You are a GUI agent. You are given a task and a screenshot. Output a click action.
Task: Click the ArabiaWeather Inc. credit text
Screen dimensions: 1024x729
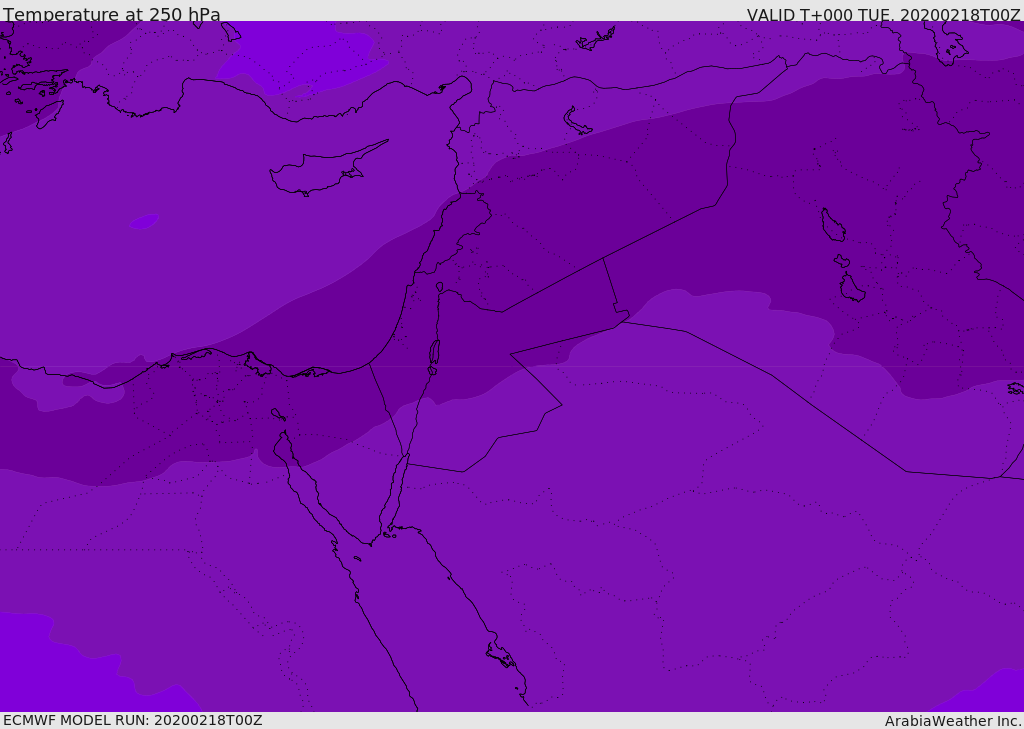[x=953, y=721]
